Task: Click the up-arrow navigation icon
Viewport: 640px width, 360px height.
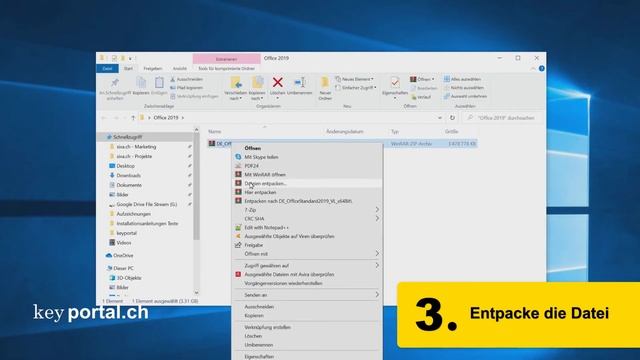Action: click(x=133, y=118)
